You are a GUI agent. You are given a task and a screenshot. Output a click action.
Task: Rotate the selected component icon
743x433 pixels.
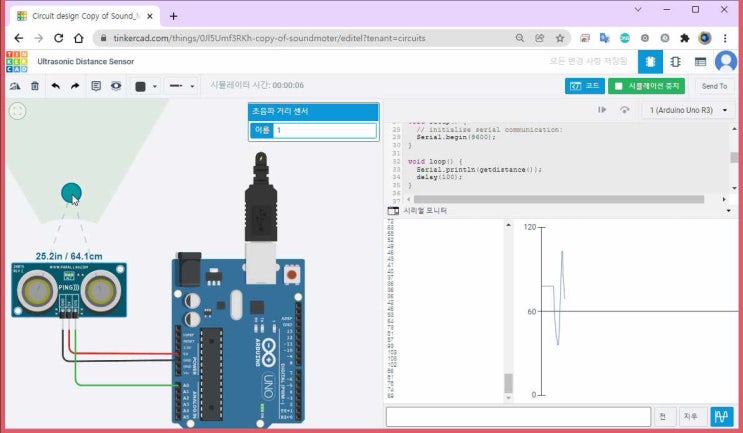15,86
